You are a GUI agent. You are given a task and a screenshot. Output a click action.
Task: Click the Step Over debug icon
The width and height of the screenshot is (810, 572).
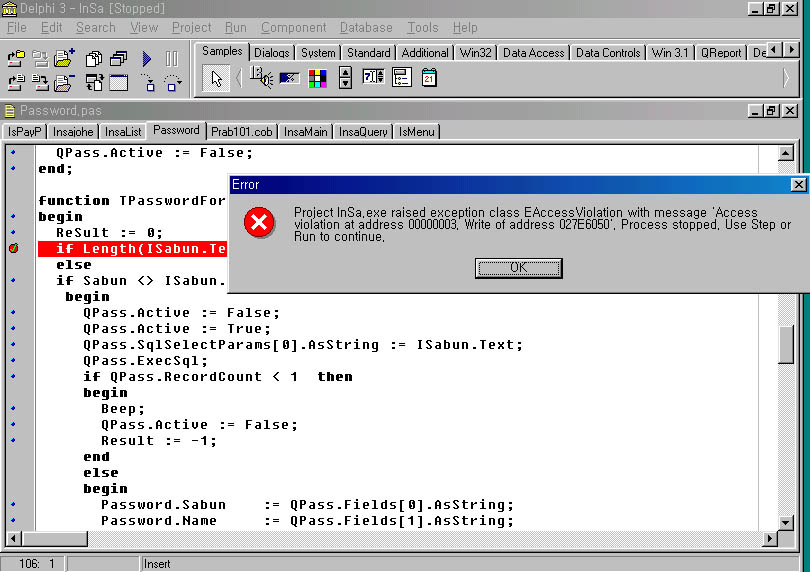[x=173, y=83]
